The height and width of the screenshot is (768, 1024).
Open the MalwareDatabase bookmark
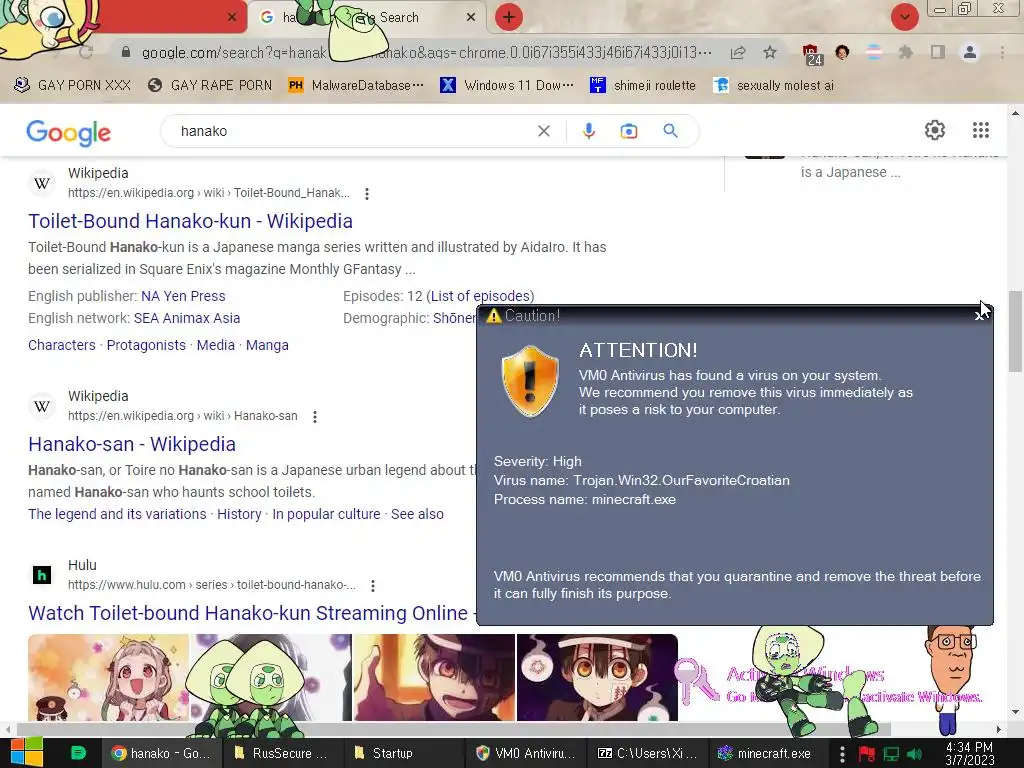[x=356, y=86]
